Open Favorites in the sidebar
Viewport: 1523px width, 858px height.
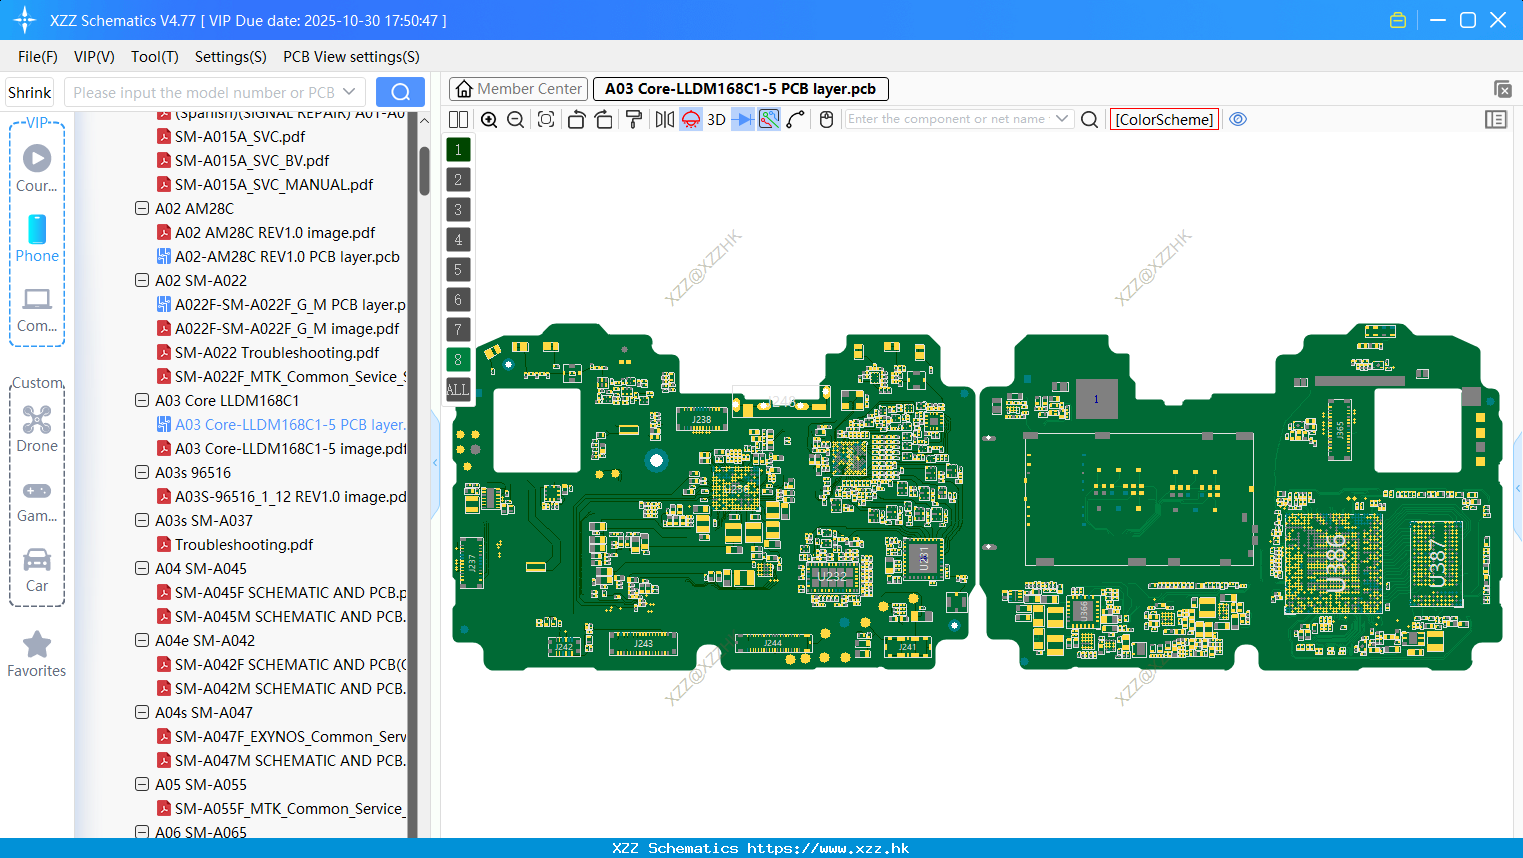[37, 655]
